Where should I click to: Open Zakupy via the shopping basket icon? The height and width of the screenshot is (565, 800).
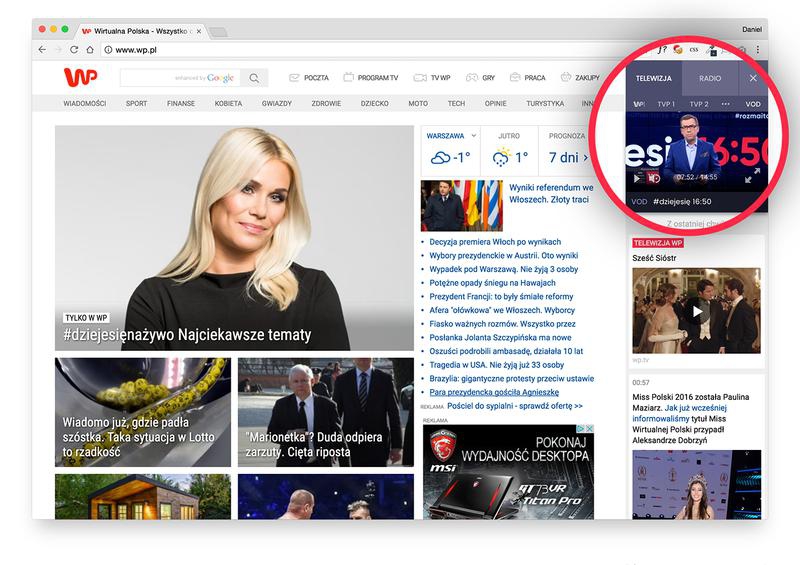click(566, 77)
